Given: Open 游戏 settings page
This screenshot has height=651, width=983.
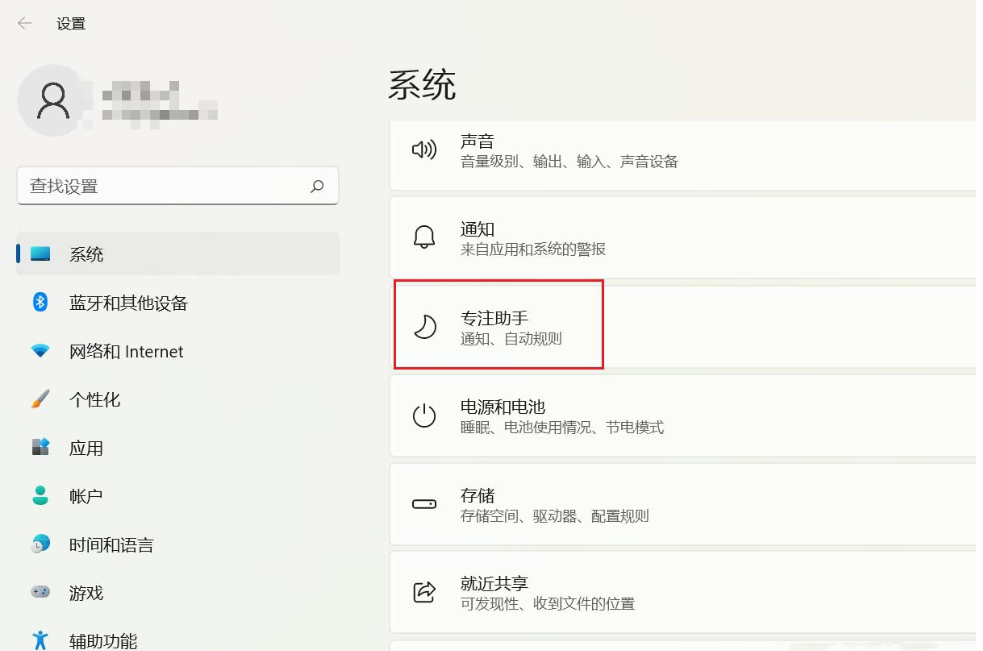Looking at the screenshot, I should [x=86, y=593].
